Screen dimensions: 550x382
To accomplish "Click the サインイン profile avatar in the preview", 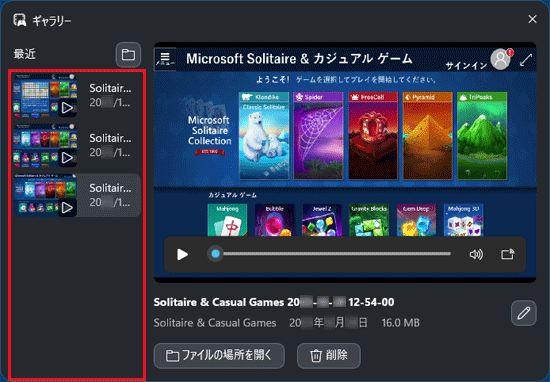I will tap(501, 59).
